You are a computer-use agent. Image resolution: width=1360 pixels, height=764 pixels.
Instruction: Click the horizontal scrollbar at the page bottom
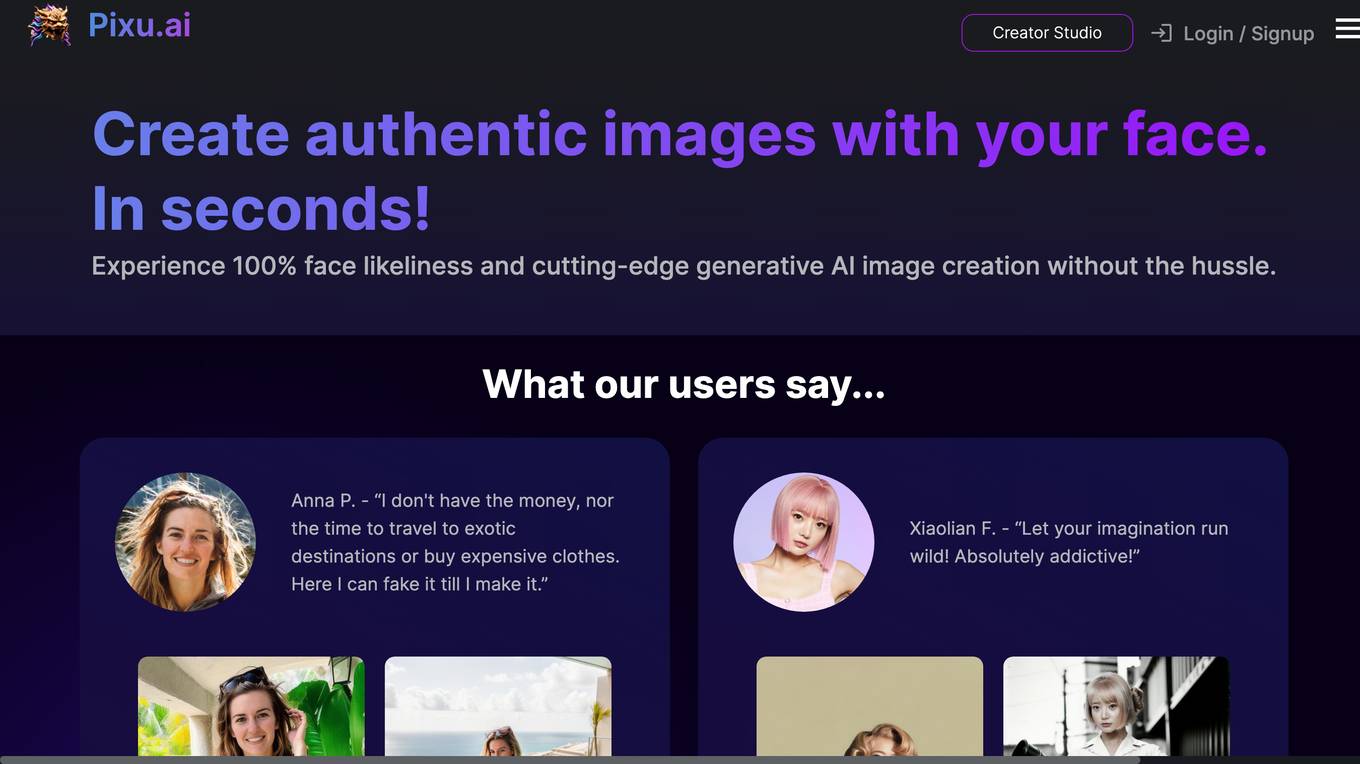pyautogui.click(x=570, y=760)
